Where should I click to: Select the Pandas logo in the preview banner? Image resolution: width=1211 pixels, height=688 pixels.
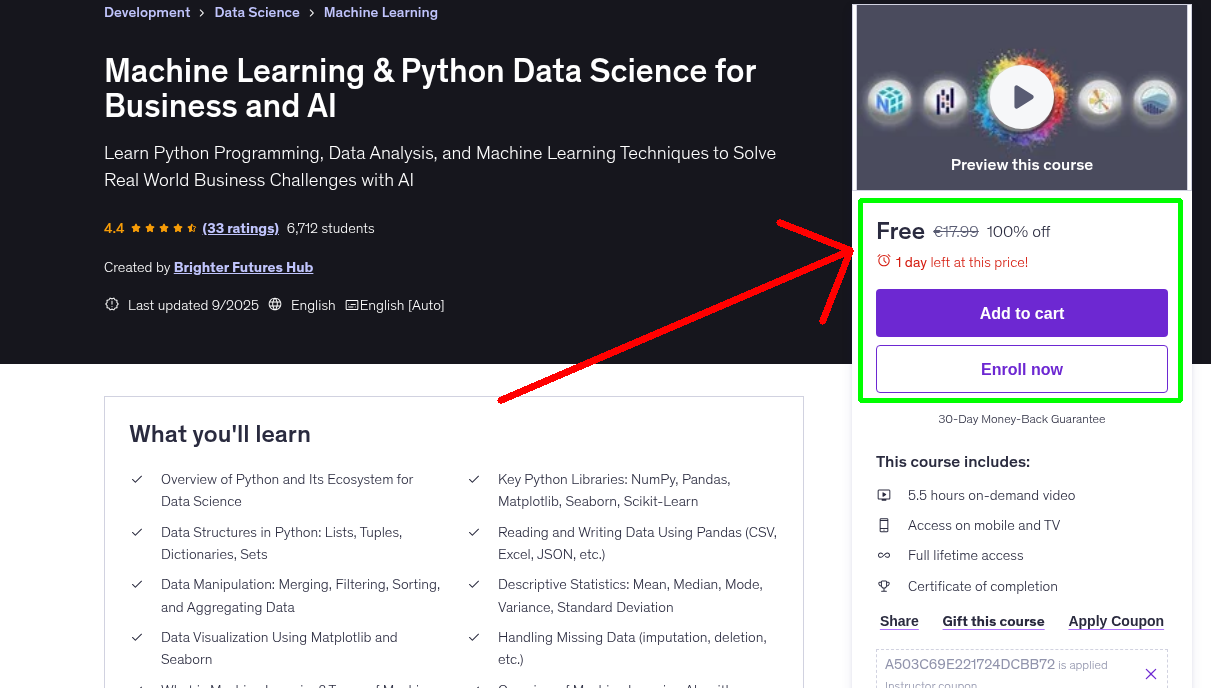pyautogui.click(x=945, y=99)
